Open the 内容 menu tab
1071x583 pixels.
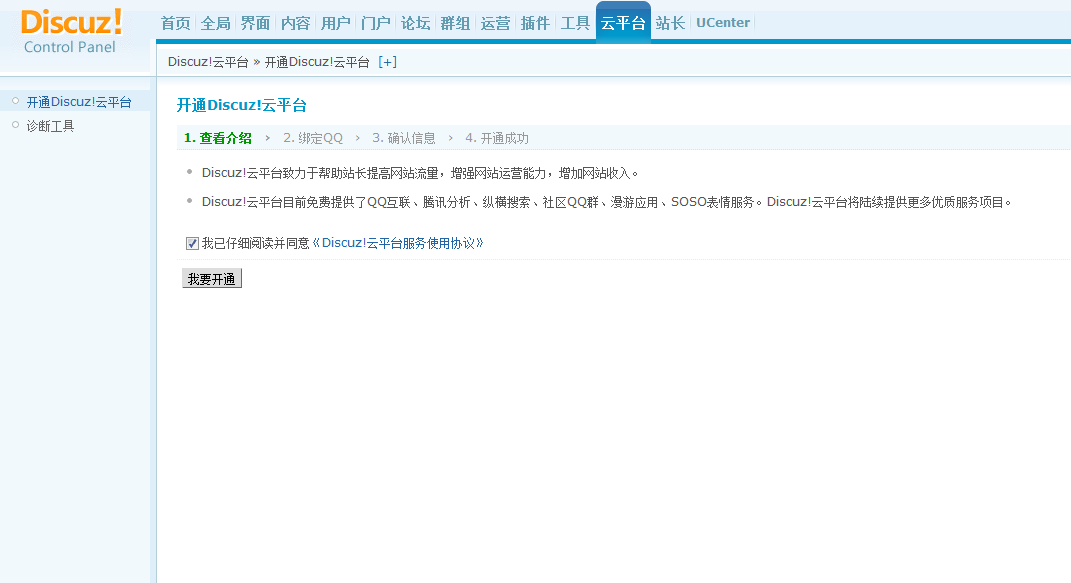[x=295, y=23]
